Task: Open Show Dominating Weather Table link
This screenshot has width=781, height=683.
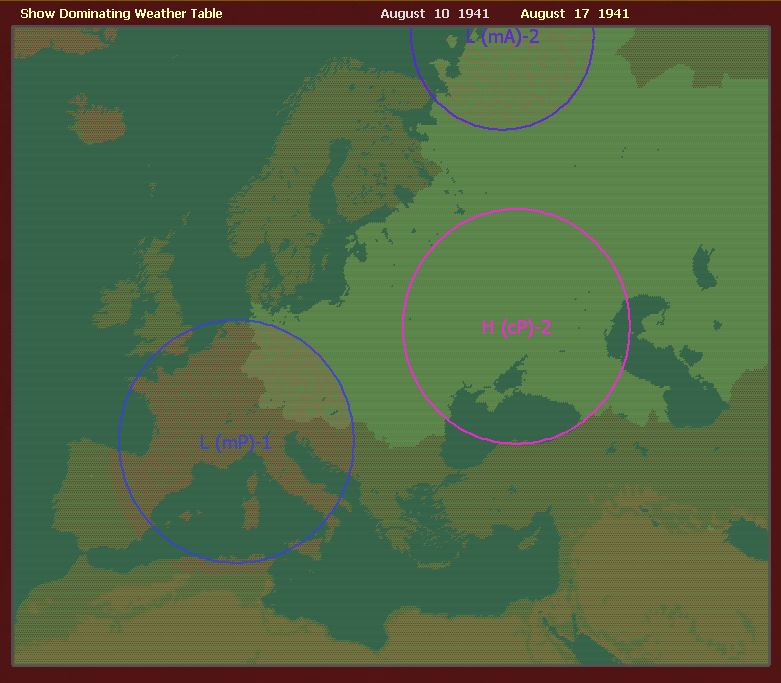Action: (121, 13)
